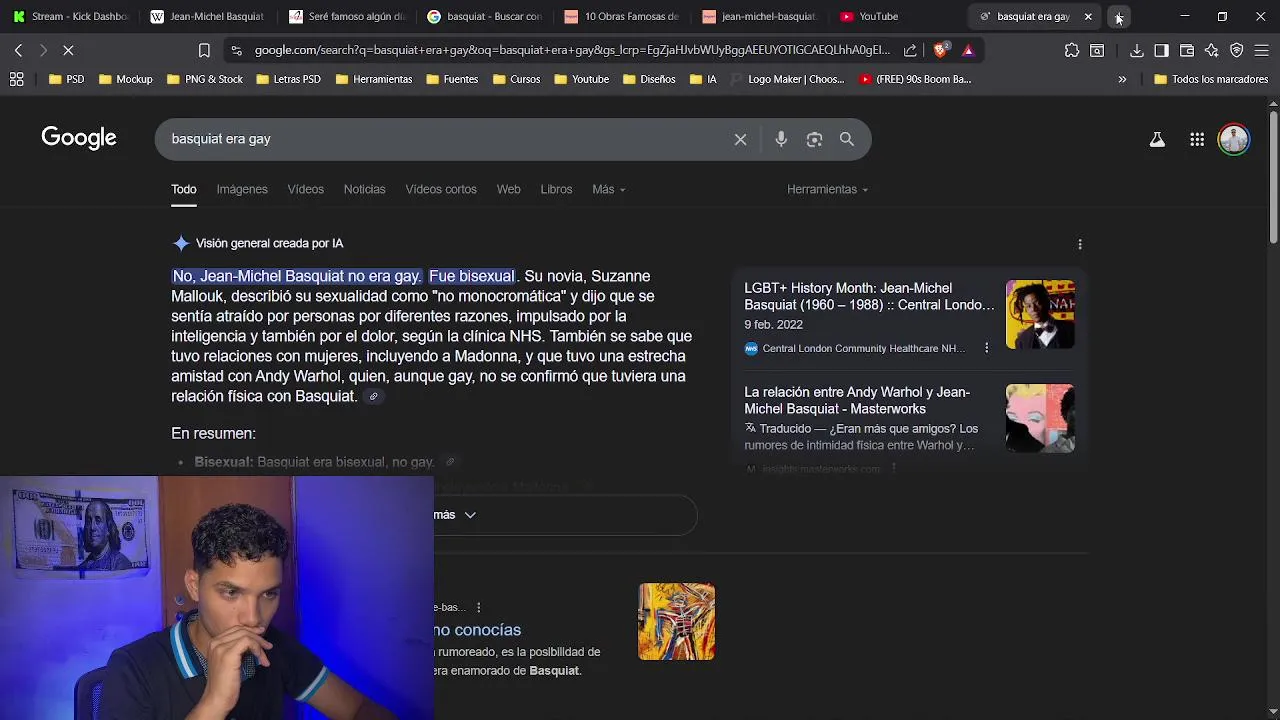The height and width of the screenshot is (720, 1280).
Task: Show hidden bookmarks with double chevron
Action: [1122, 79]
